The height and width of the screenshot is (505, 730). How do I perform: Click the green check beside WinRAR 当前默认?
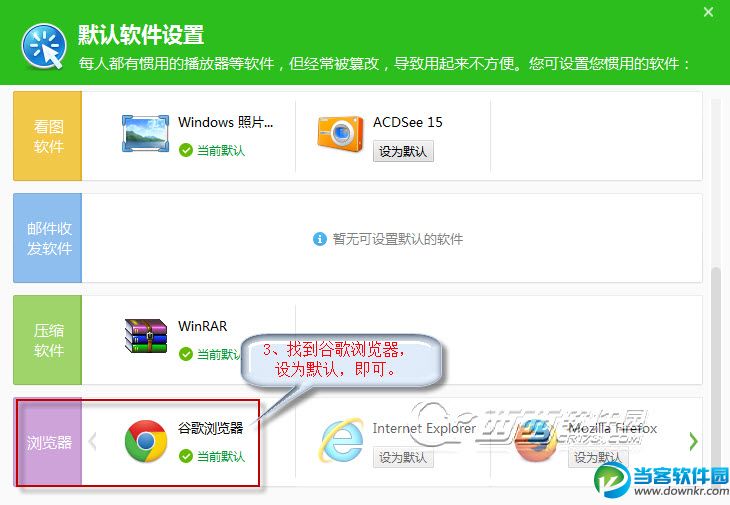pyautogui.click(x=186, y=354)
